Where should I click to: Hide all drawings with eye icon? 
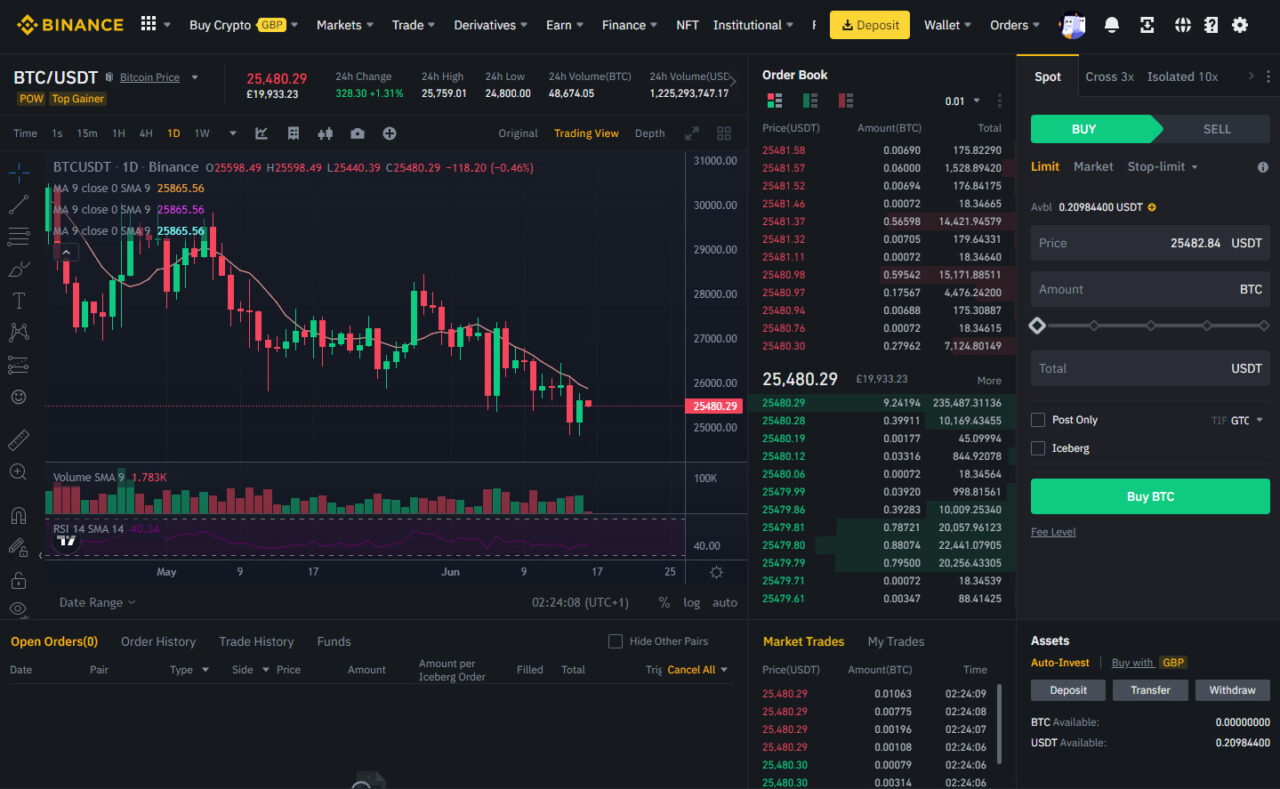[x=18, y=608]
